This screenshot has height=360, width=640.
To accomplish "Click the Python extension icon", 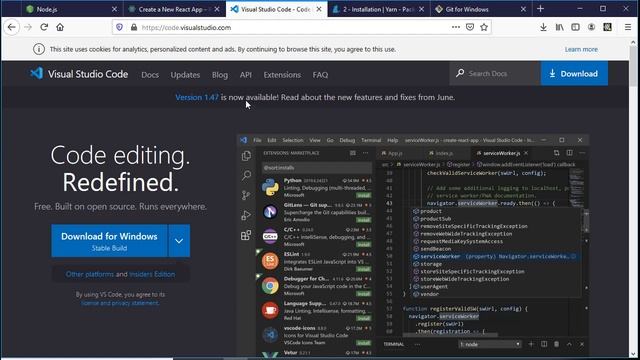I will [270, 187].
